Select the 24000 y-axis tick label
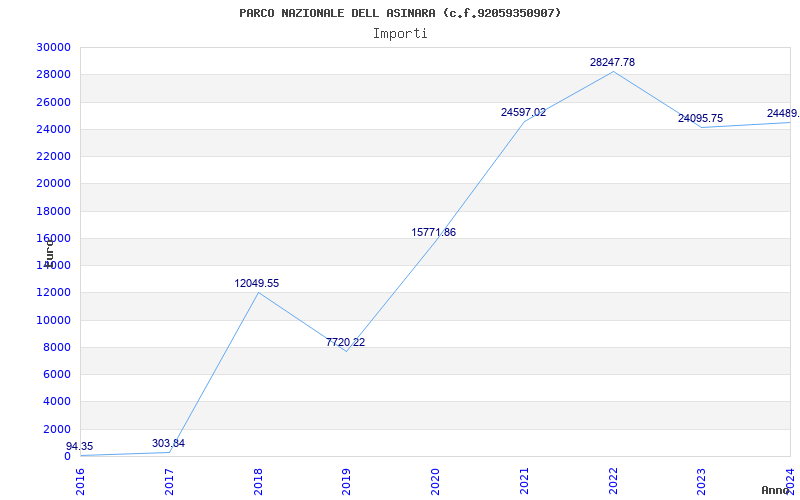This screenshot has height=500, width=800. (x=53, y=129)
